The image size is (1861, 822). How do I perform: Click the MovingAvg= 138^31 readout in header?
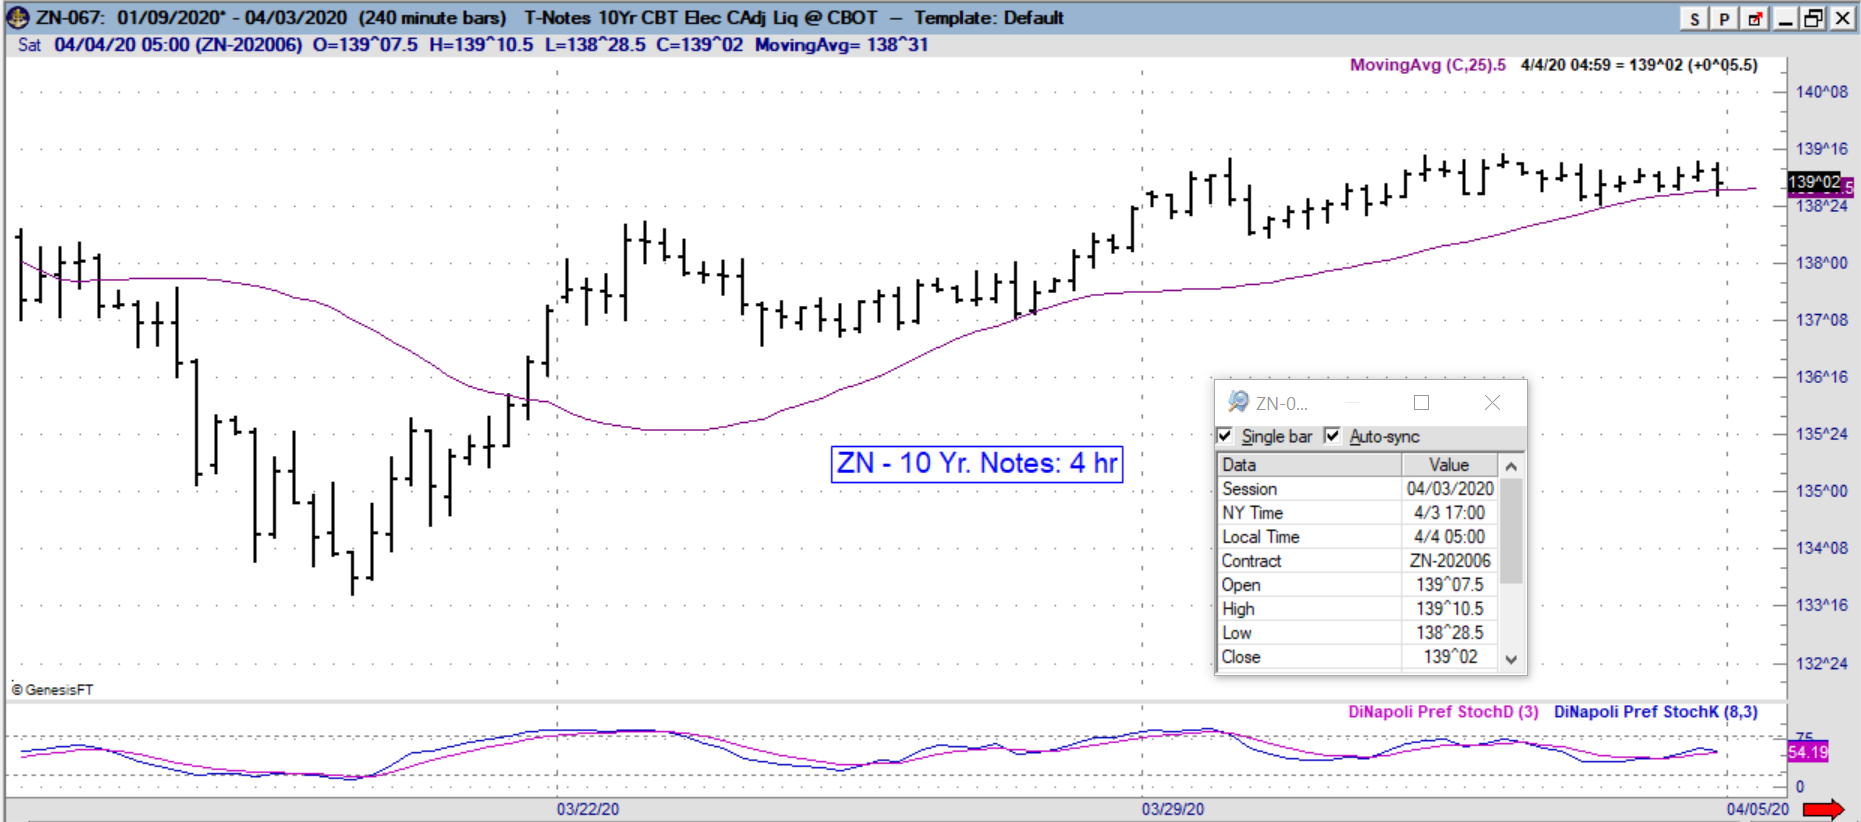(842, 45)
